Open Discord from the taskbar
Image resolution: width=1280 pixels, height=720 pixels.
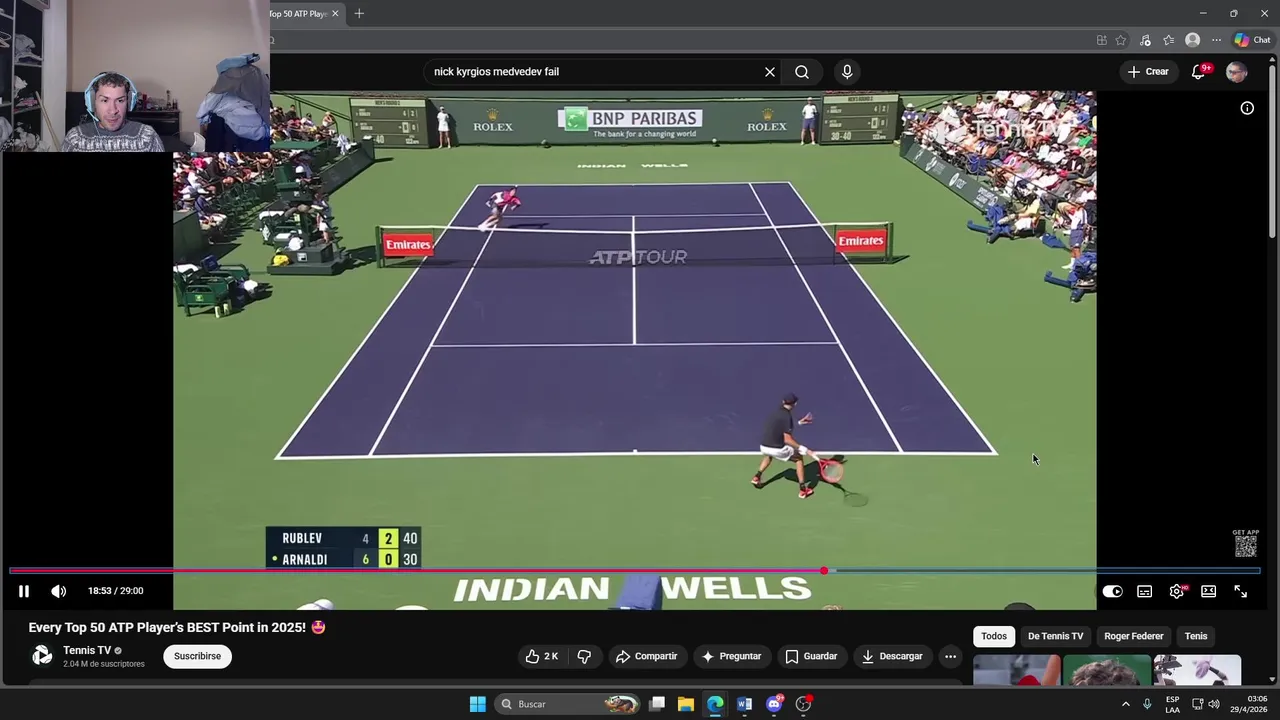[774, 704]
